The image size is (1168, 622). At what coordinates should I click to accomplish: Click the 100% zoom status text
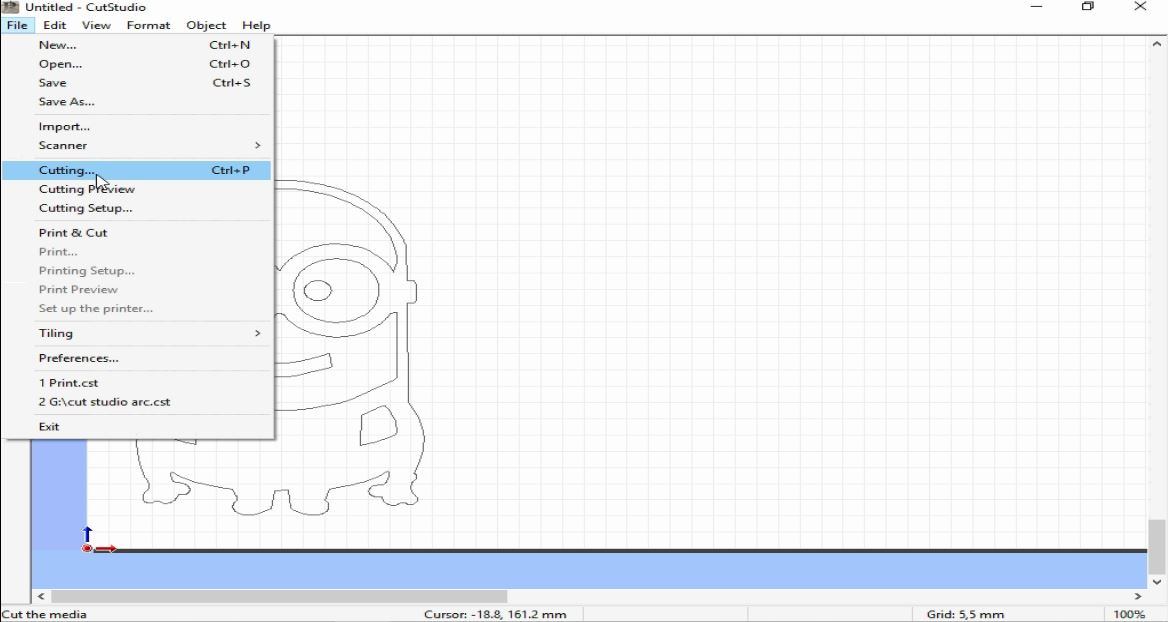pyautogui.click(x=1129, y=615)
